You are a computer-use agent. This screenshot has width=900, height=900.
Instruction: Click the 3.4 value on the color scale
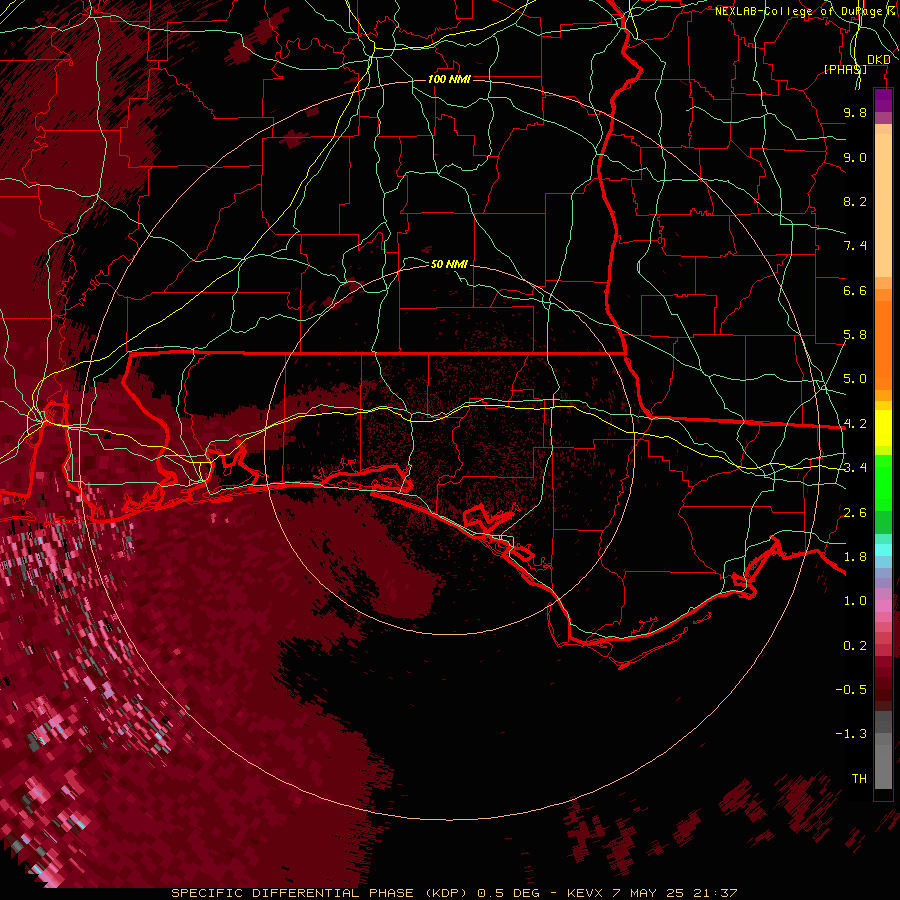click(855, 468)
